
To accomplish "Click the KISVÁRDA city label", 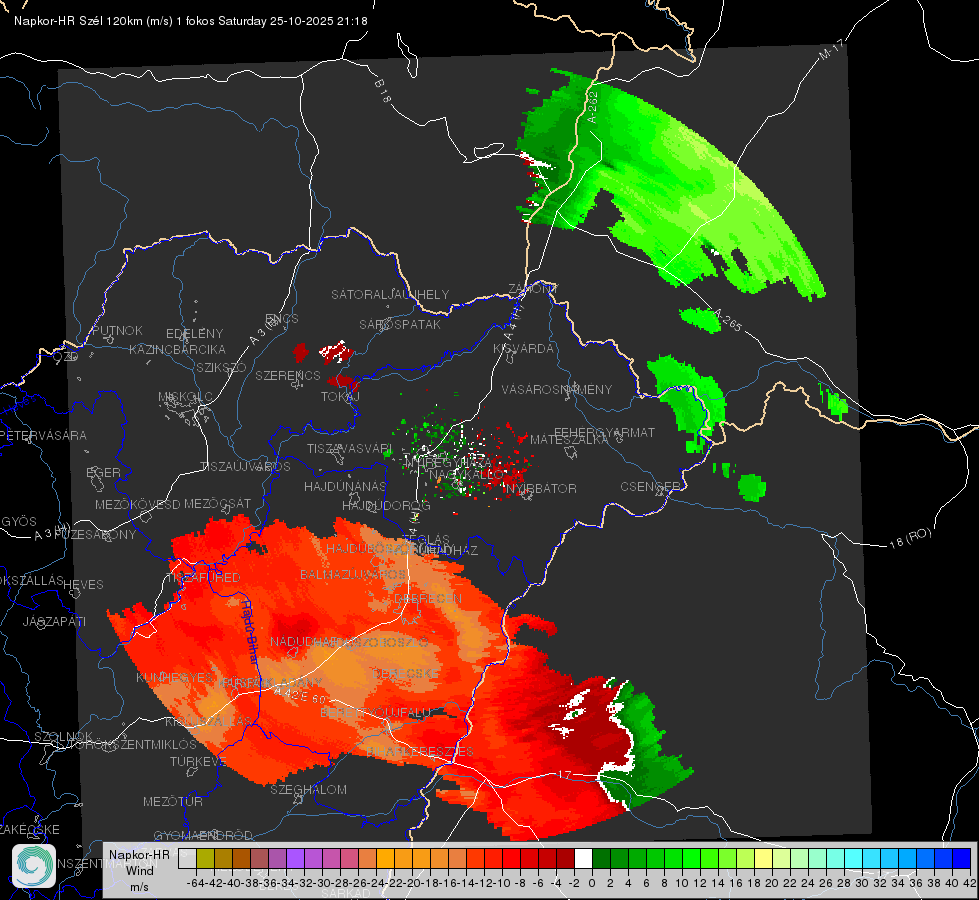I will tap(524, 349).
